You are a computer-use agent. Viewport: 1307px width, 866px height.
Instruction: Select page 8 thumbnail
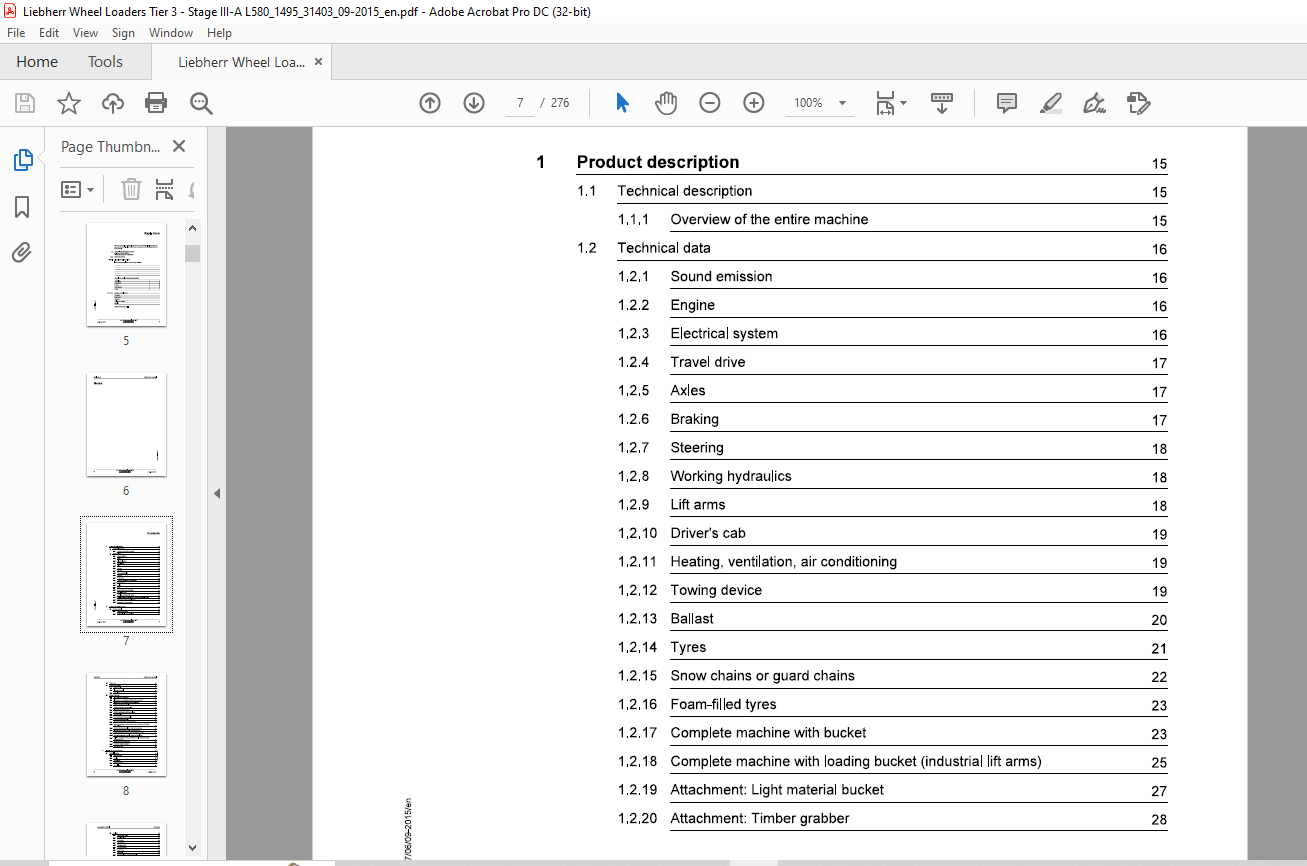(x=126, y=724)
